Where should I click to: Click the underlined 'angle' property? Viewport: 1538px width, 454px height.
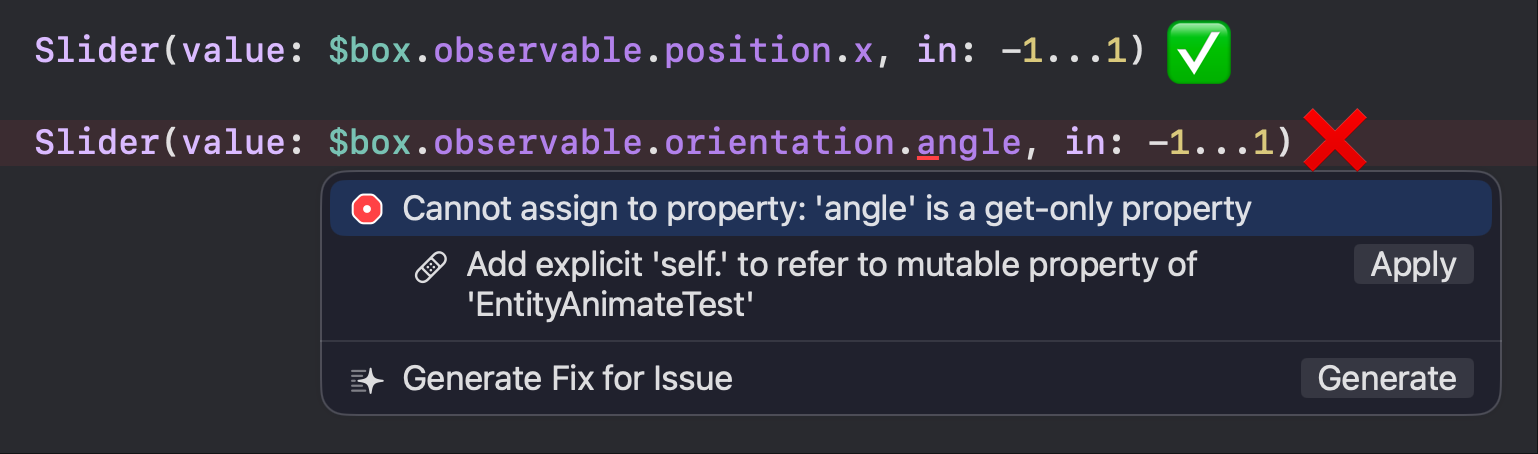click(x=969, y=143)
